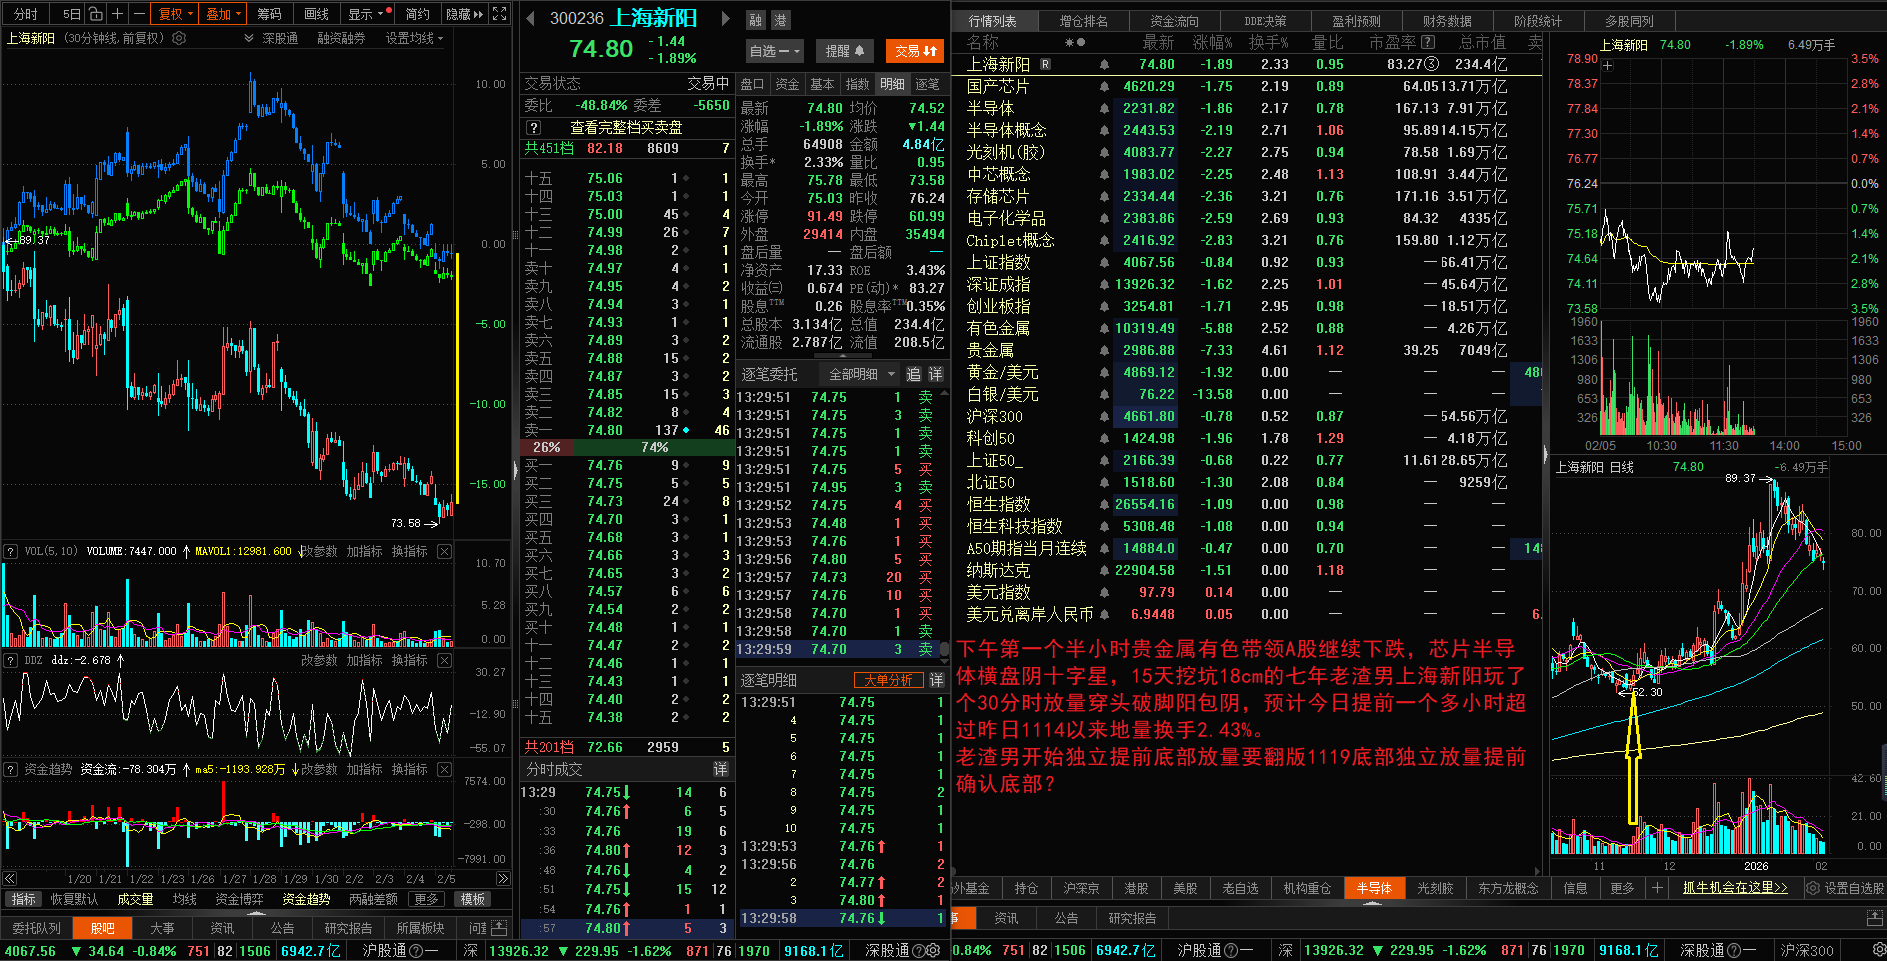Open 股吧 tab
This screenshot has height=961, width=1887.
103,928
